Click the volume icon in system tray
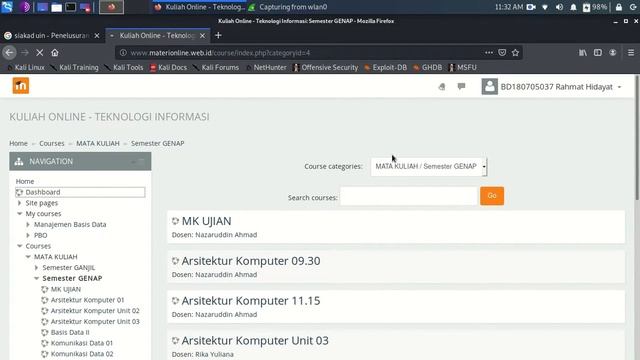Viewport: 640px width, 360px height. point(559,7)
